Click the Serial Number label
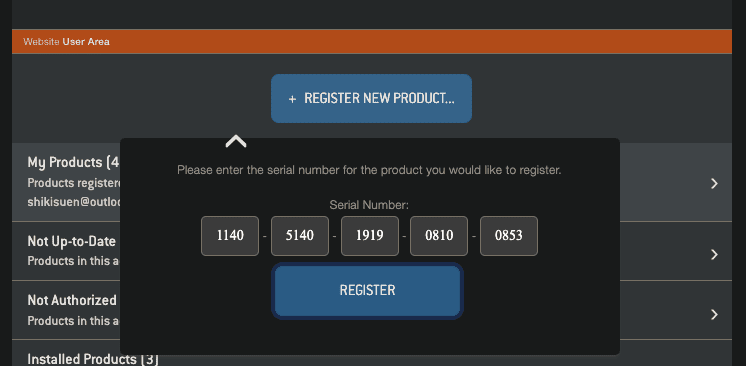This screenshot has width=746, height=366. [x=369, y=205]
